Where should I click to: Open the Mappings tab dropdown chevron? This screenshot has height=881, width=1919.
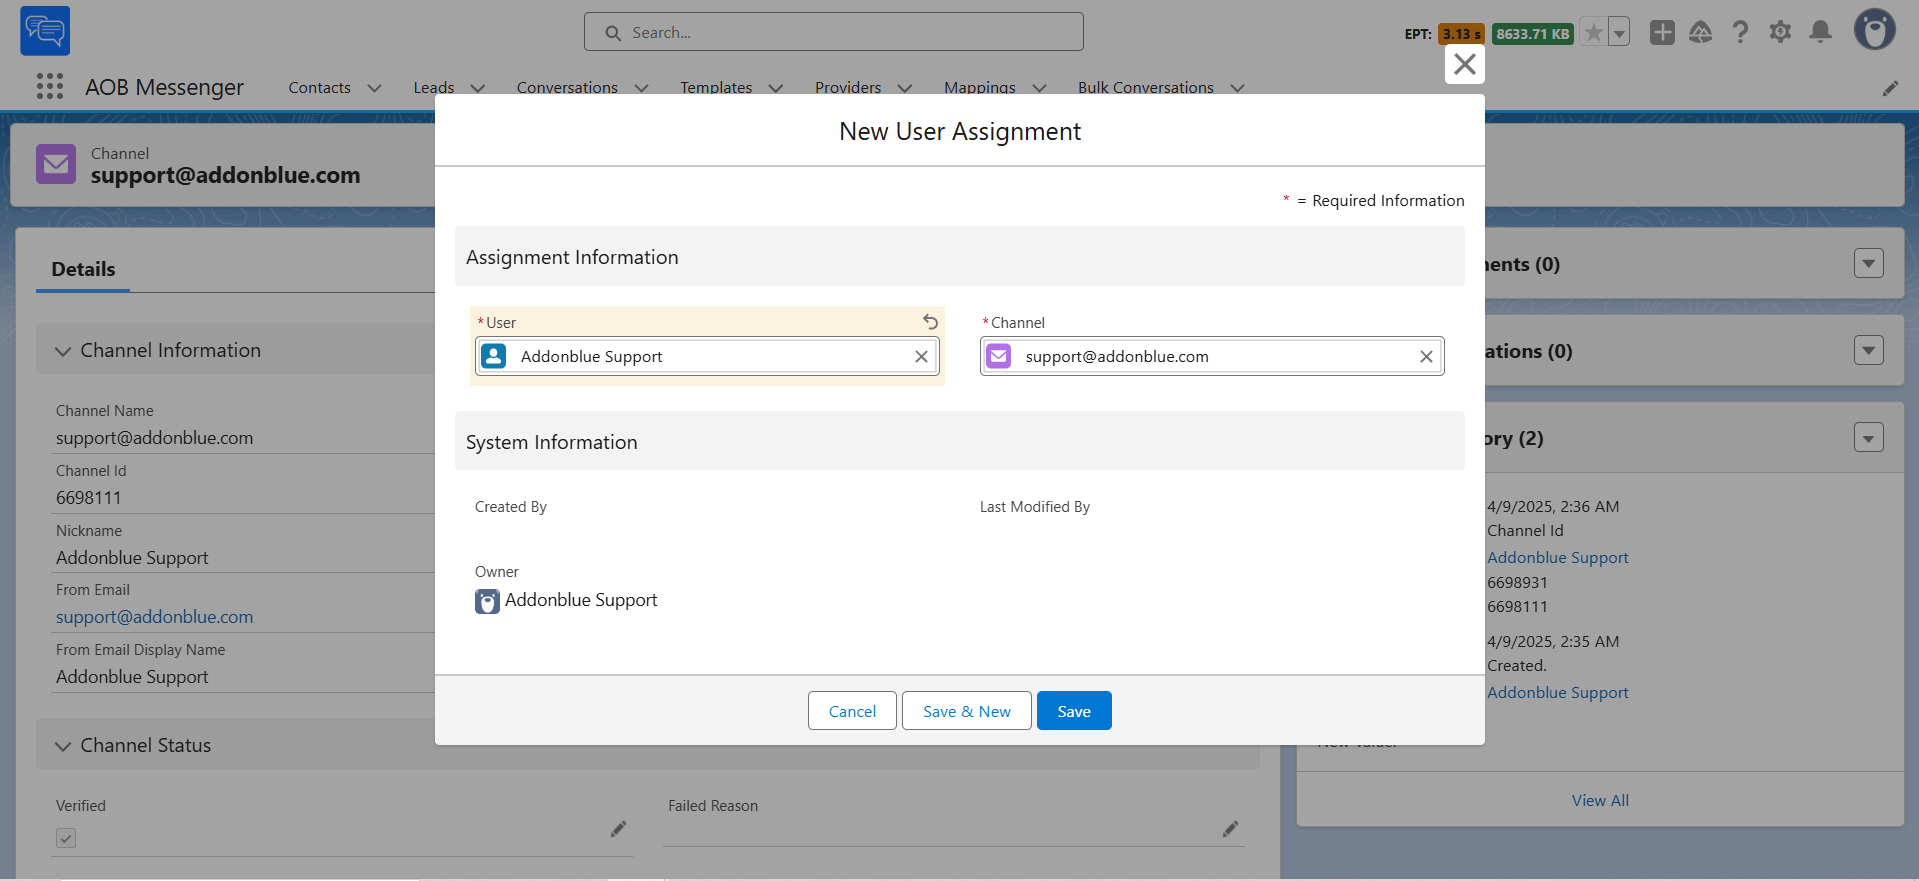pos(1040,88)
